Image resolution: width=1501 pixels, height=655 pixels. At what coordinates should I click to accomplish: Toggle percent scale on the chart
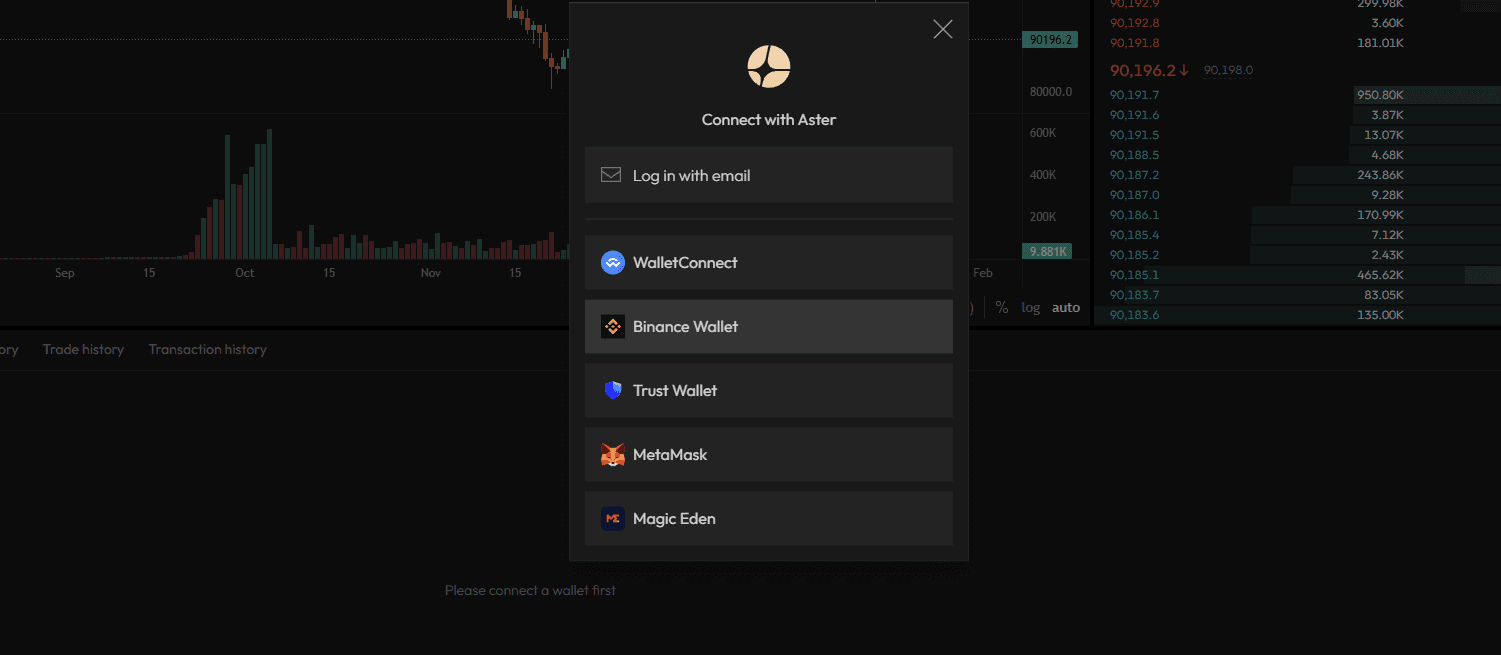[x=1002, y=307]
